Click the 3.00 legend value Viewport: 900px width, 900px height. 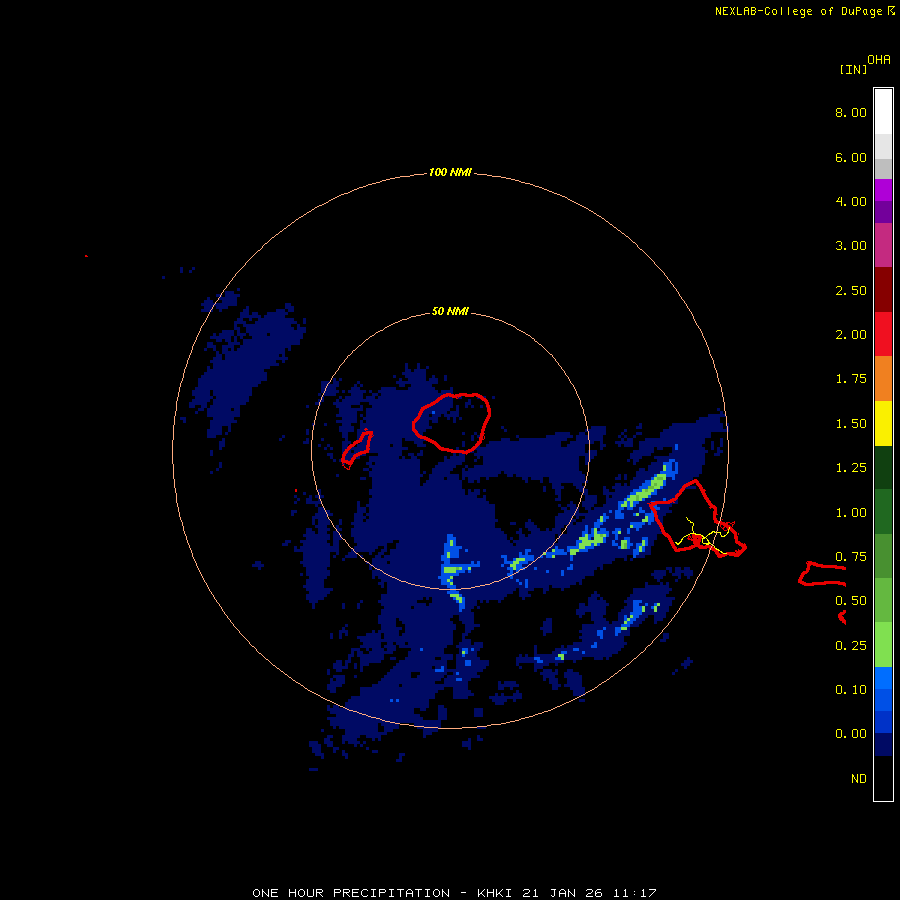point(851,246)
